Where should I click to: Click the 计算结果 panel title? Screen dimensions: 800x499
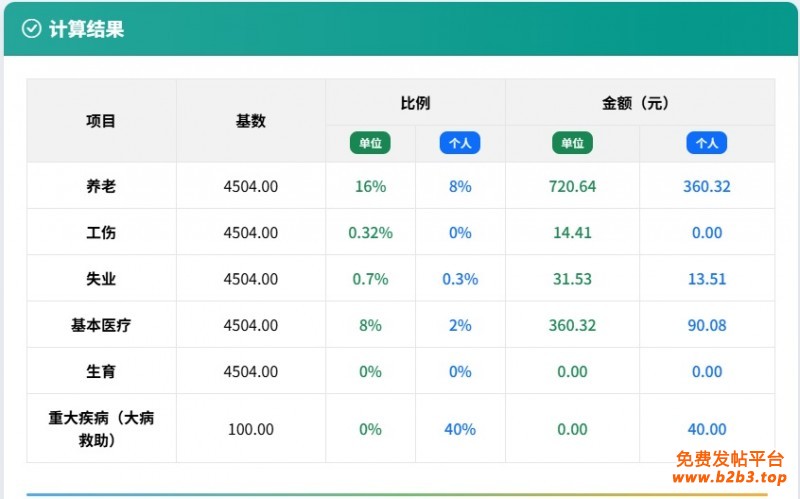pos(86,29)
